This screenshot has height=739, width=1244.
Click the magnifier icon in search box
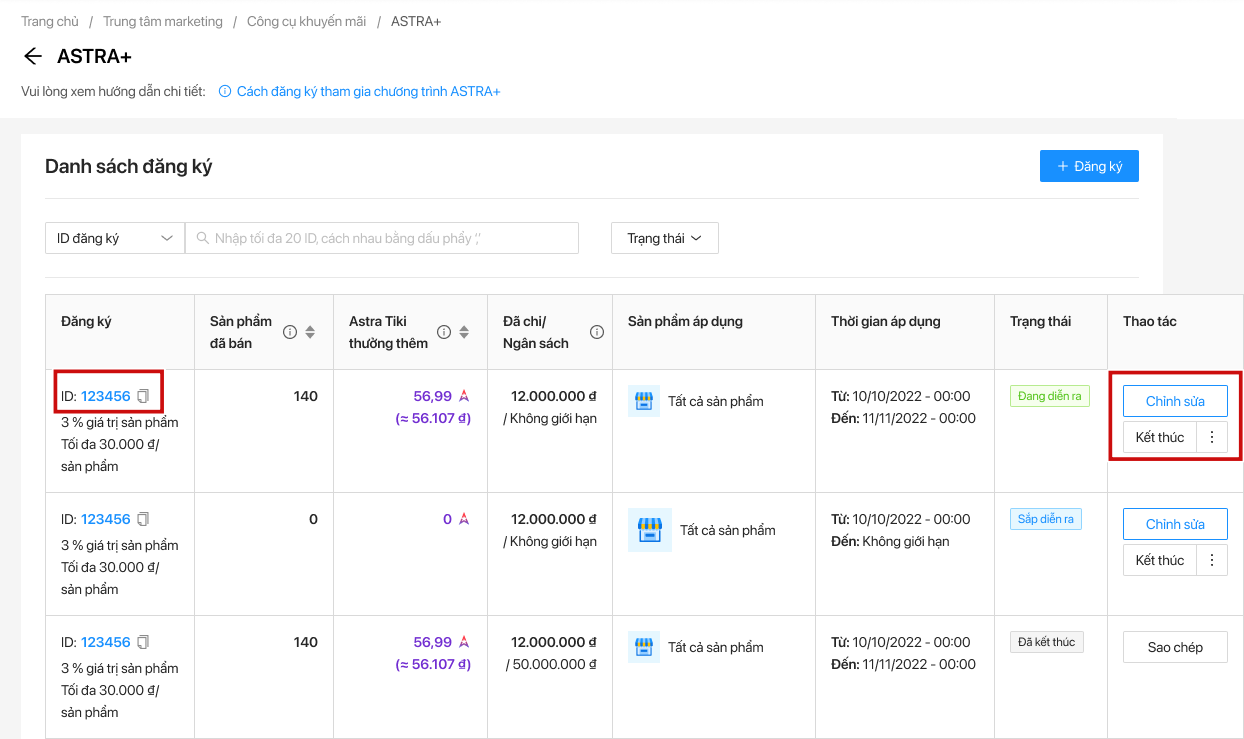[203, 238]
